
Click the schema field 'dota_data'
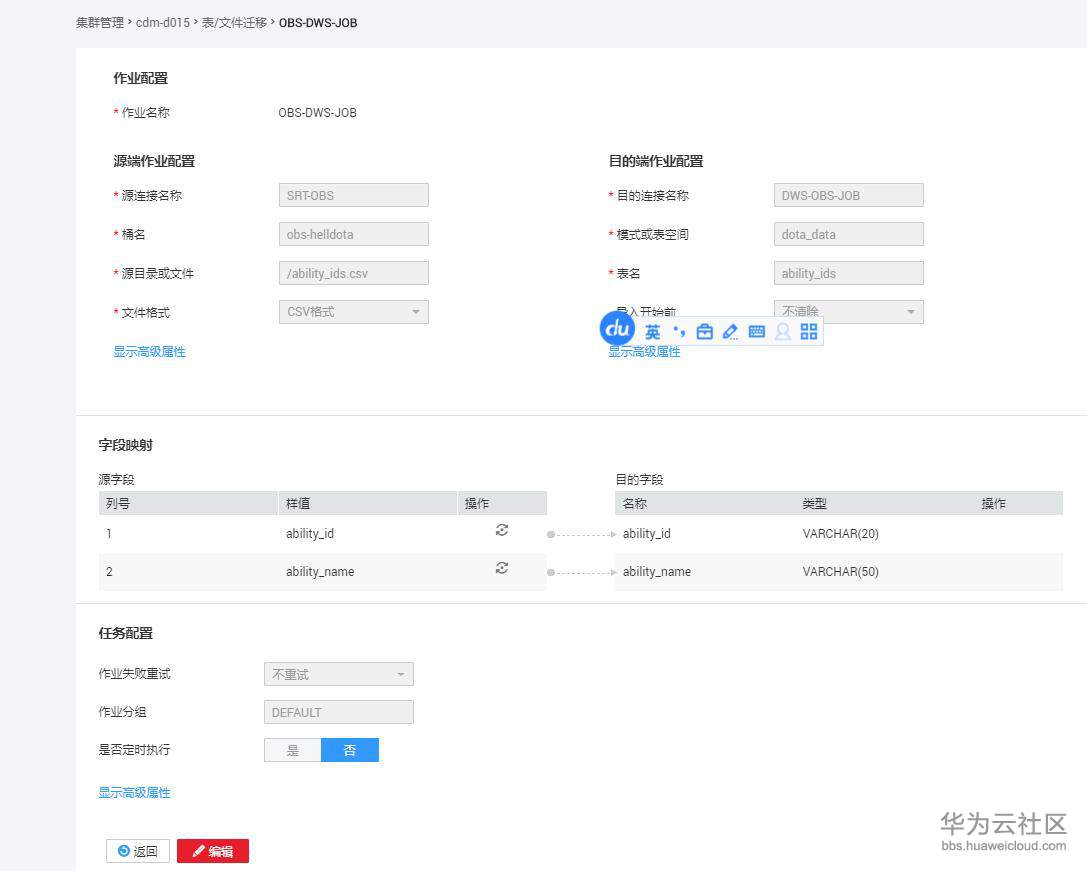[x=849, y=234]
